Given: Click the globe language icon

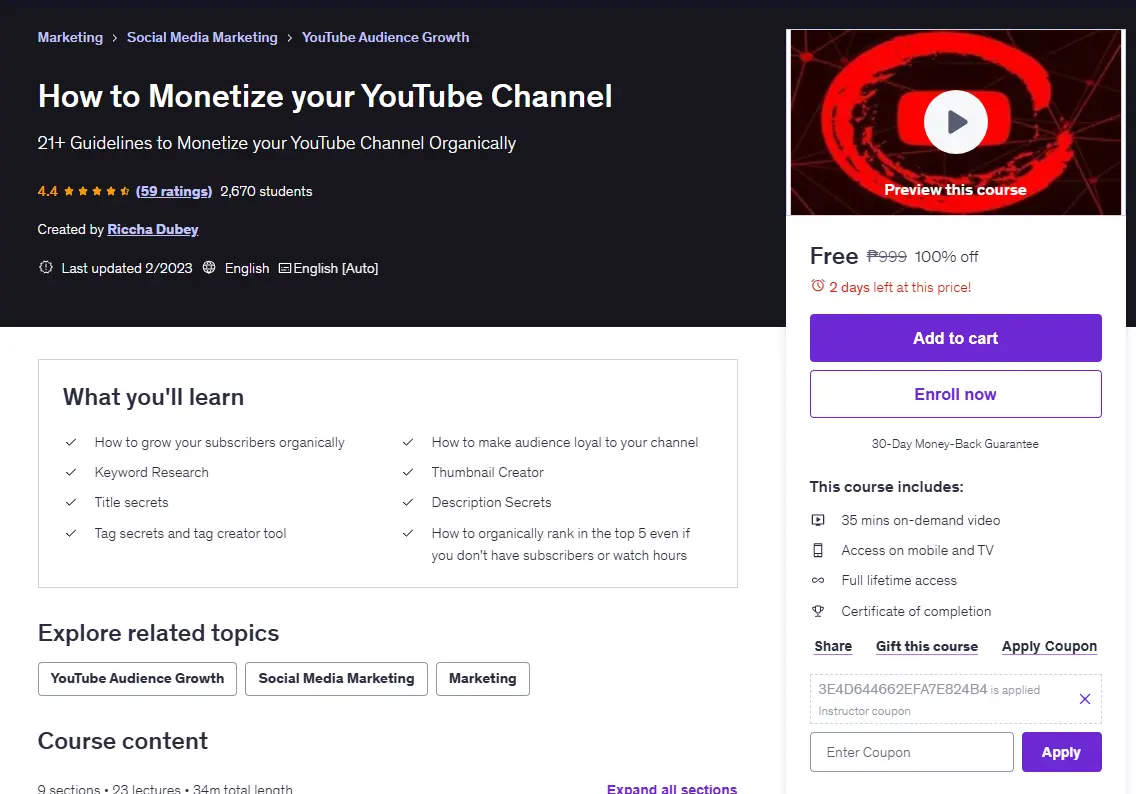Looking at the screenshot, I should 209,267.
